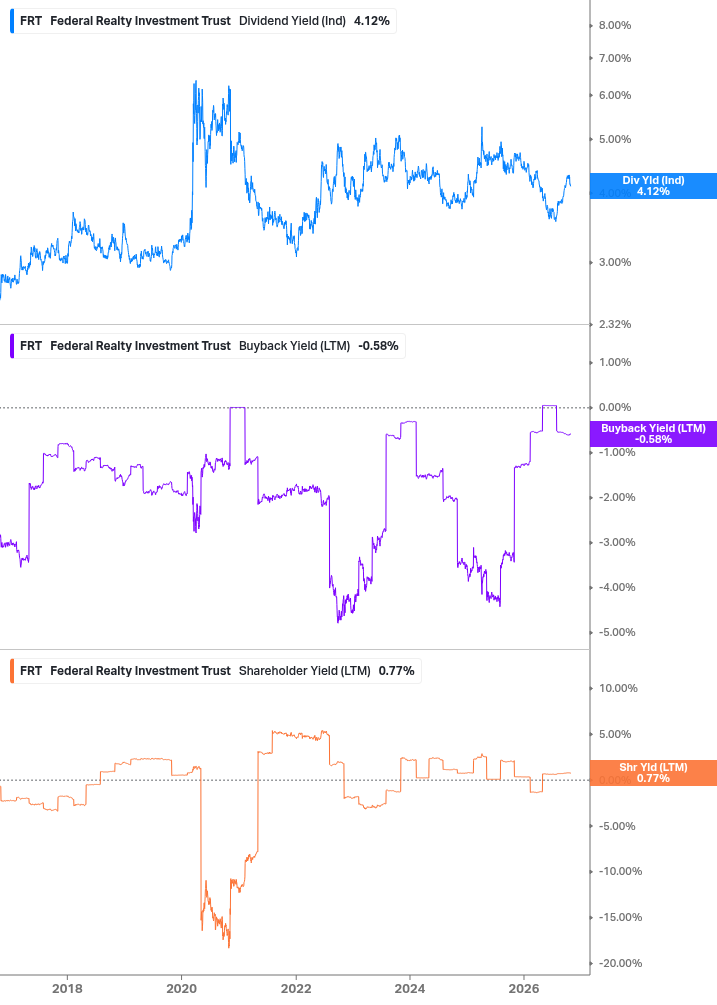The width and height of the screenshot is (717, 1005).
Task: Click the Shareholder Yield (LTM) legend label
Action: [304, 670]
